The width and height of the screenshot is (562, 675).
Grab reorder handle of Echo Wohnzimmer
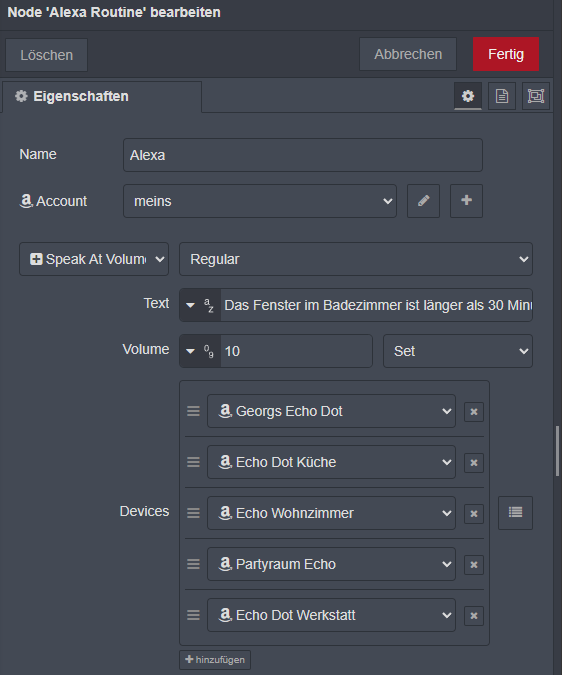(x=193, y=513)
